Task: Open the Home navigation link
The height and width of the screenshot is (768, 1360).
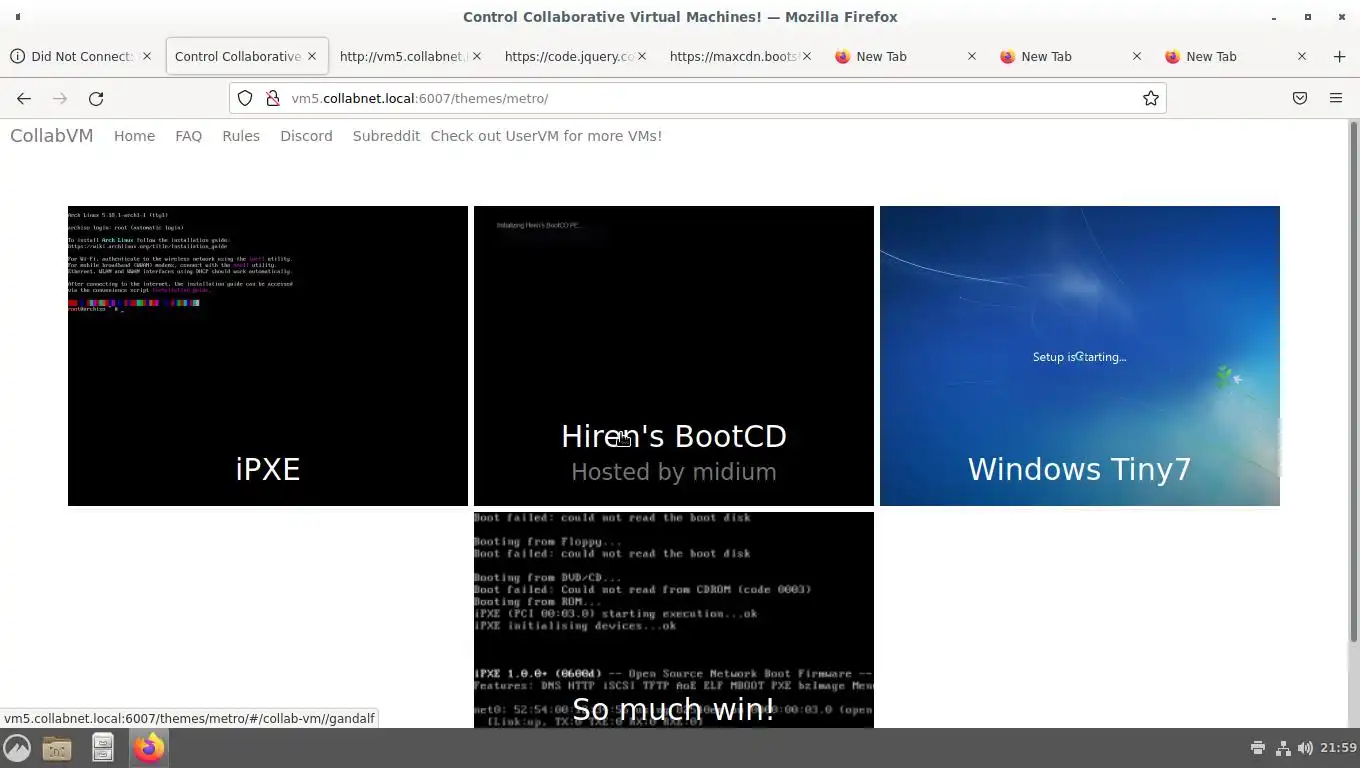Action: click(134, 136)
